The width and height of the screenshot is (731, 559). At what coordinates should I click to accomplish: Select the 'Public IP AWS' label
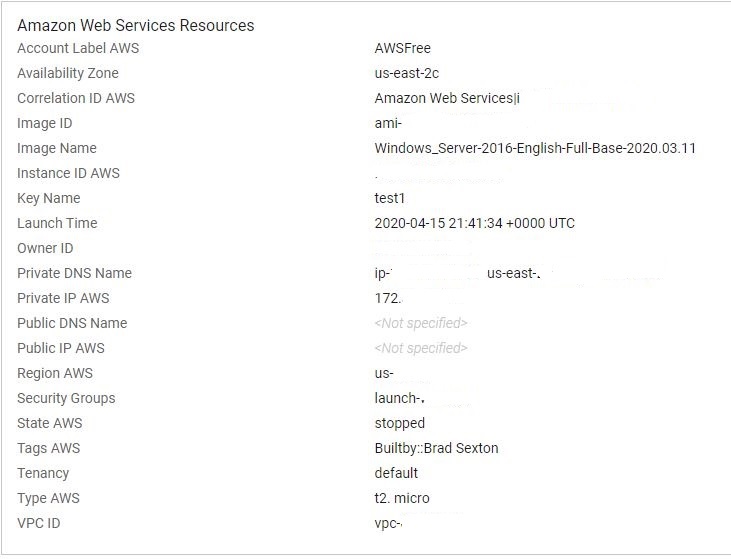[x=61, y=348]
